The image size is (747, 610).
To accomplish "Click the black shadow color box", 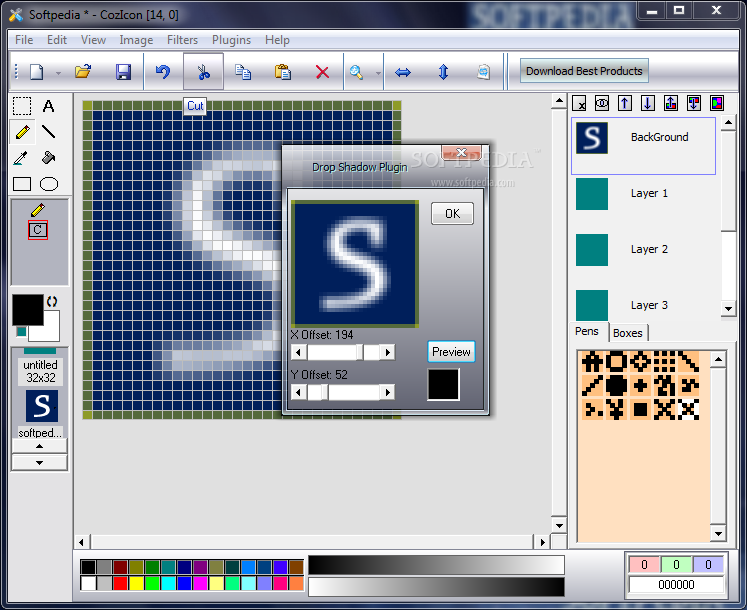I will (x=443, y=384).
